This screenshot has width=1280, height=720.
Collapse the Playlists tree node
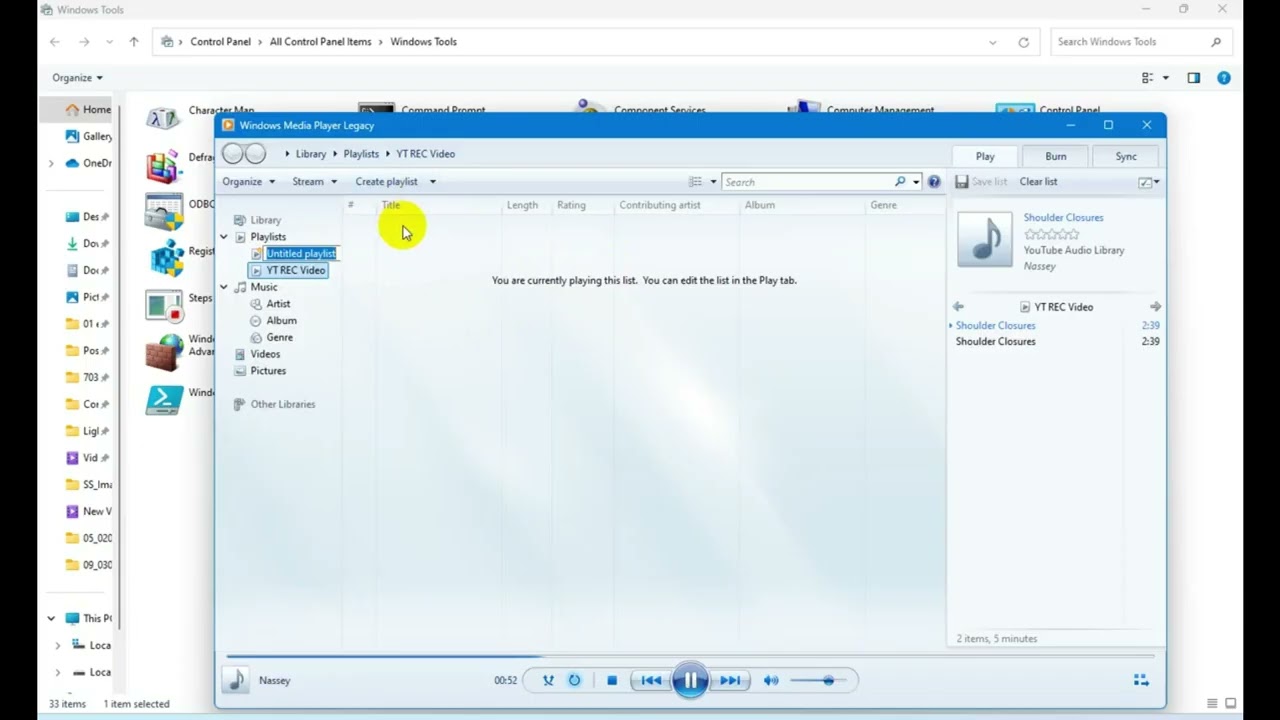tap(224, 237)
